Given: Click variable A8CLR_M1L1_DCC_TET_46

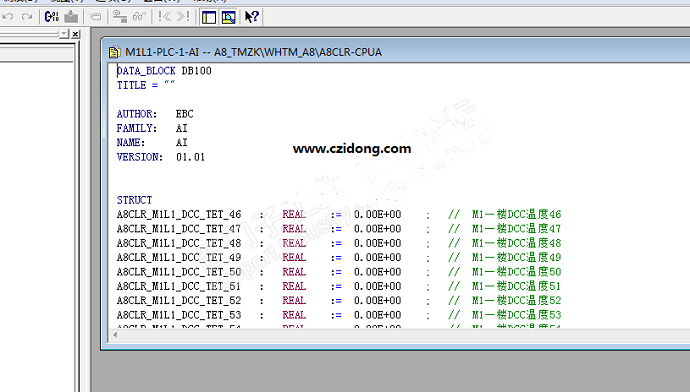Looking at the screenshot, I should tap(179, 214).
